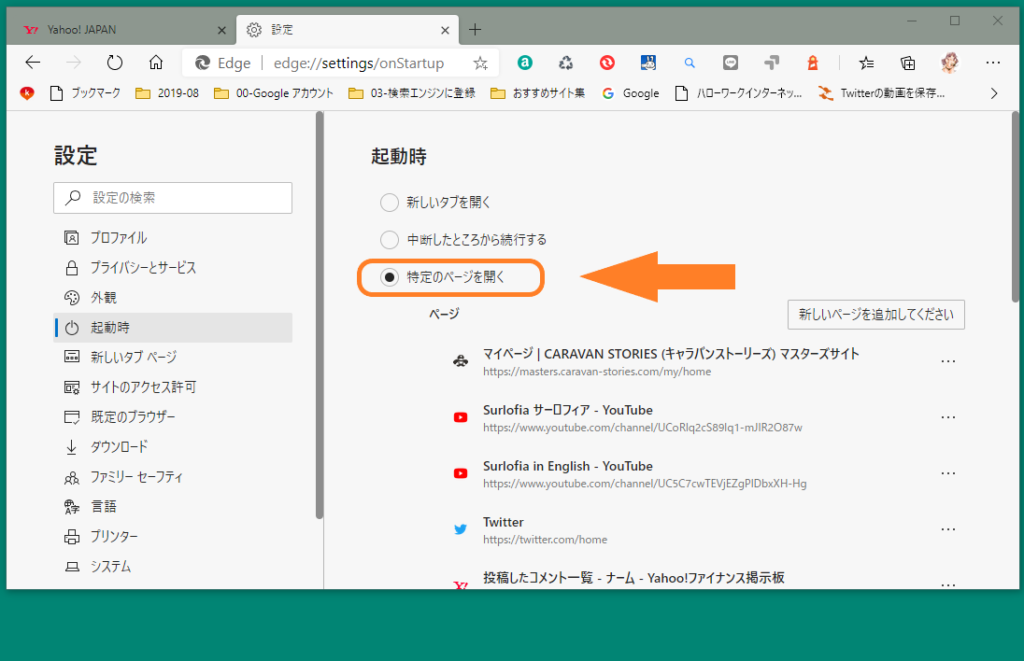Add current page to favorites via address bar star
Image resolution: width=1024 pixels, height=661 pixels.
point(481,62)
